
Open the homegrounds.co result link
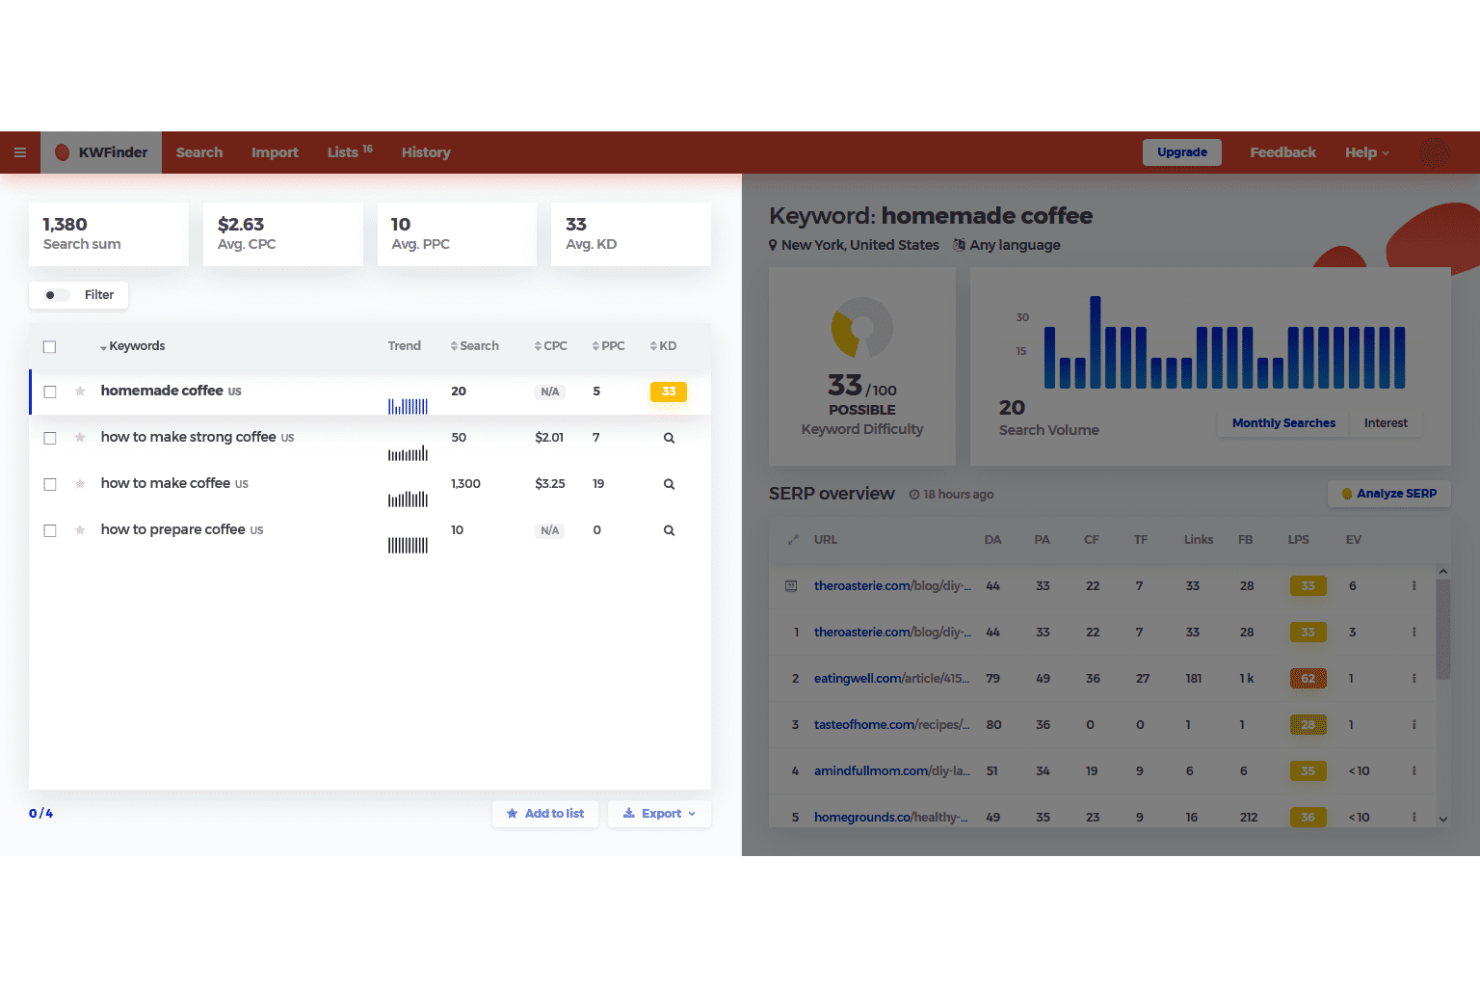coord(891,817)
